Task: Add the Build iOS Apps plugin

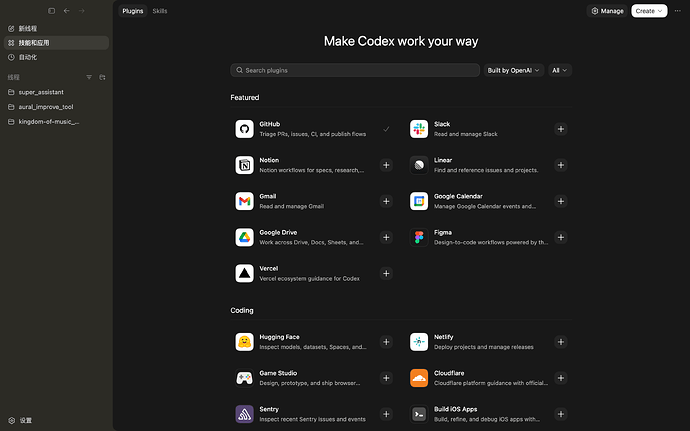Action: coord(561,414)
